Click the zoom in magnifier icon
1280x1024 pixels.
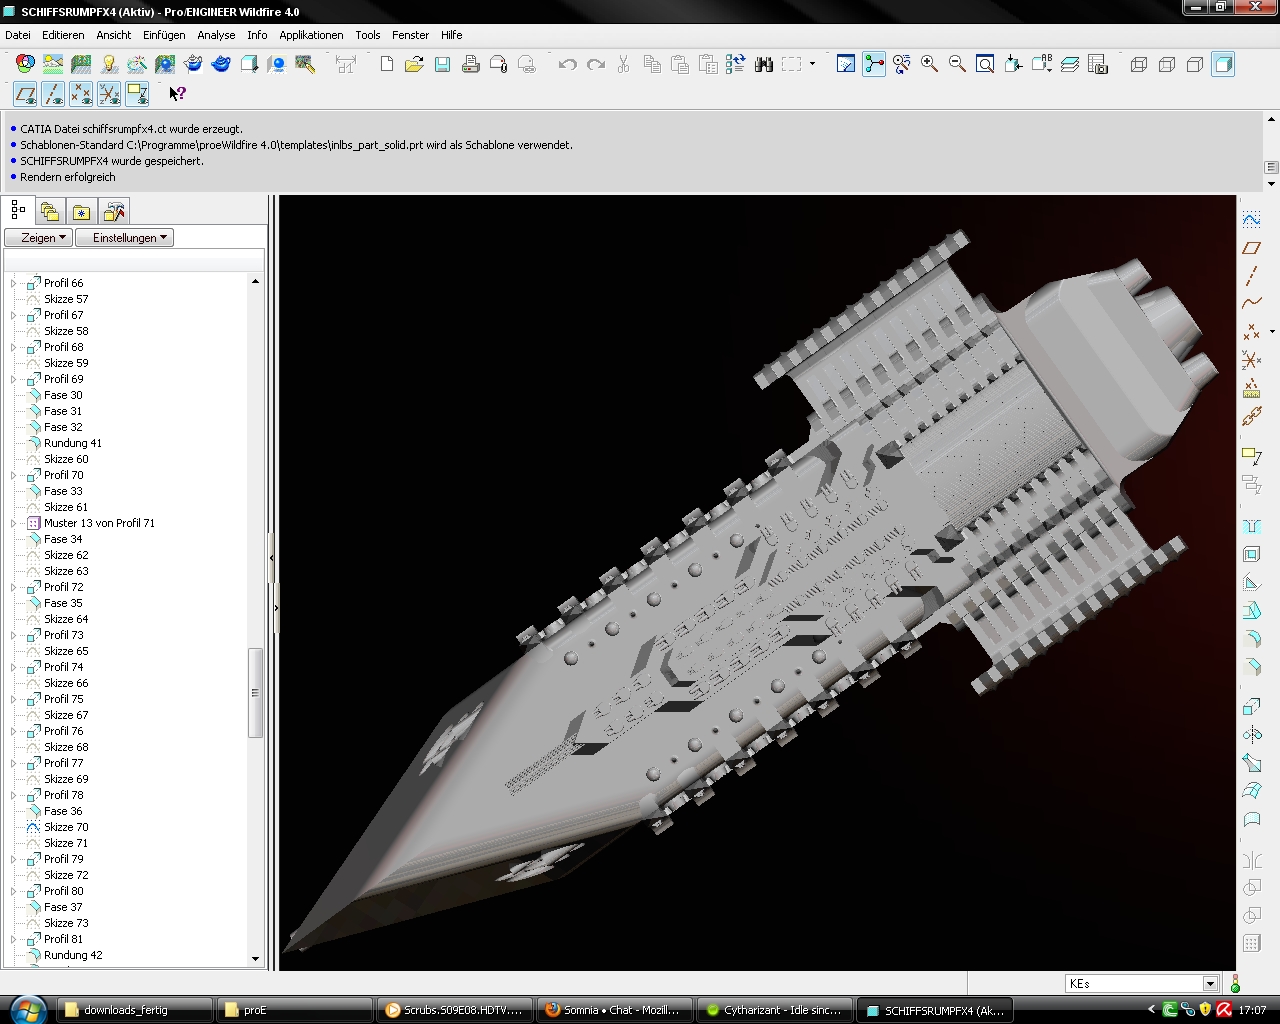click(929, 65)
